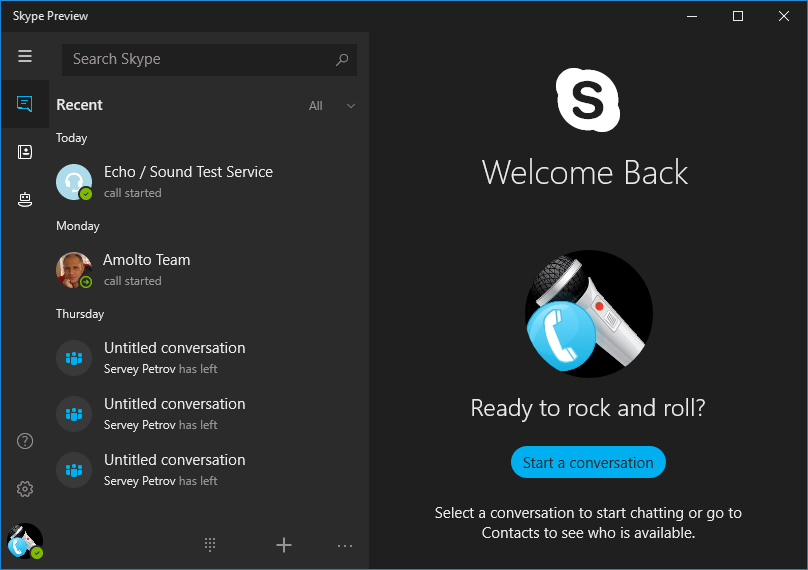The image size is (808, 570).
Task: Open Echo / Sound Test Service chat
Action: point(209,182)
